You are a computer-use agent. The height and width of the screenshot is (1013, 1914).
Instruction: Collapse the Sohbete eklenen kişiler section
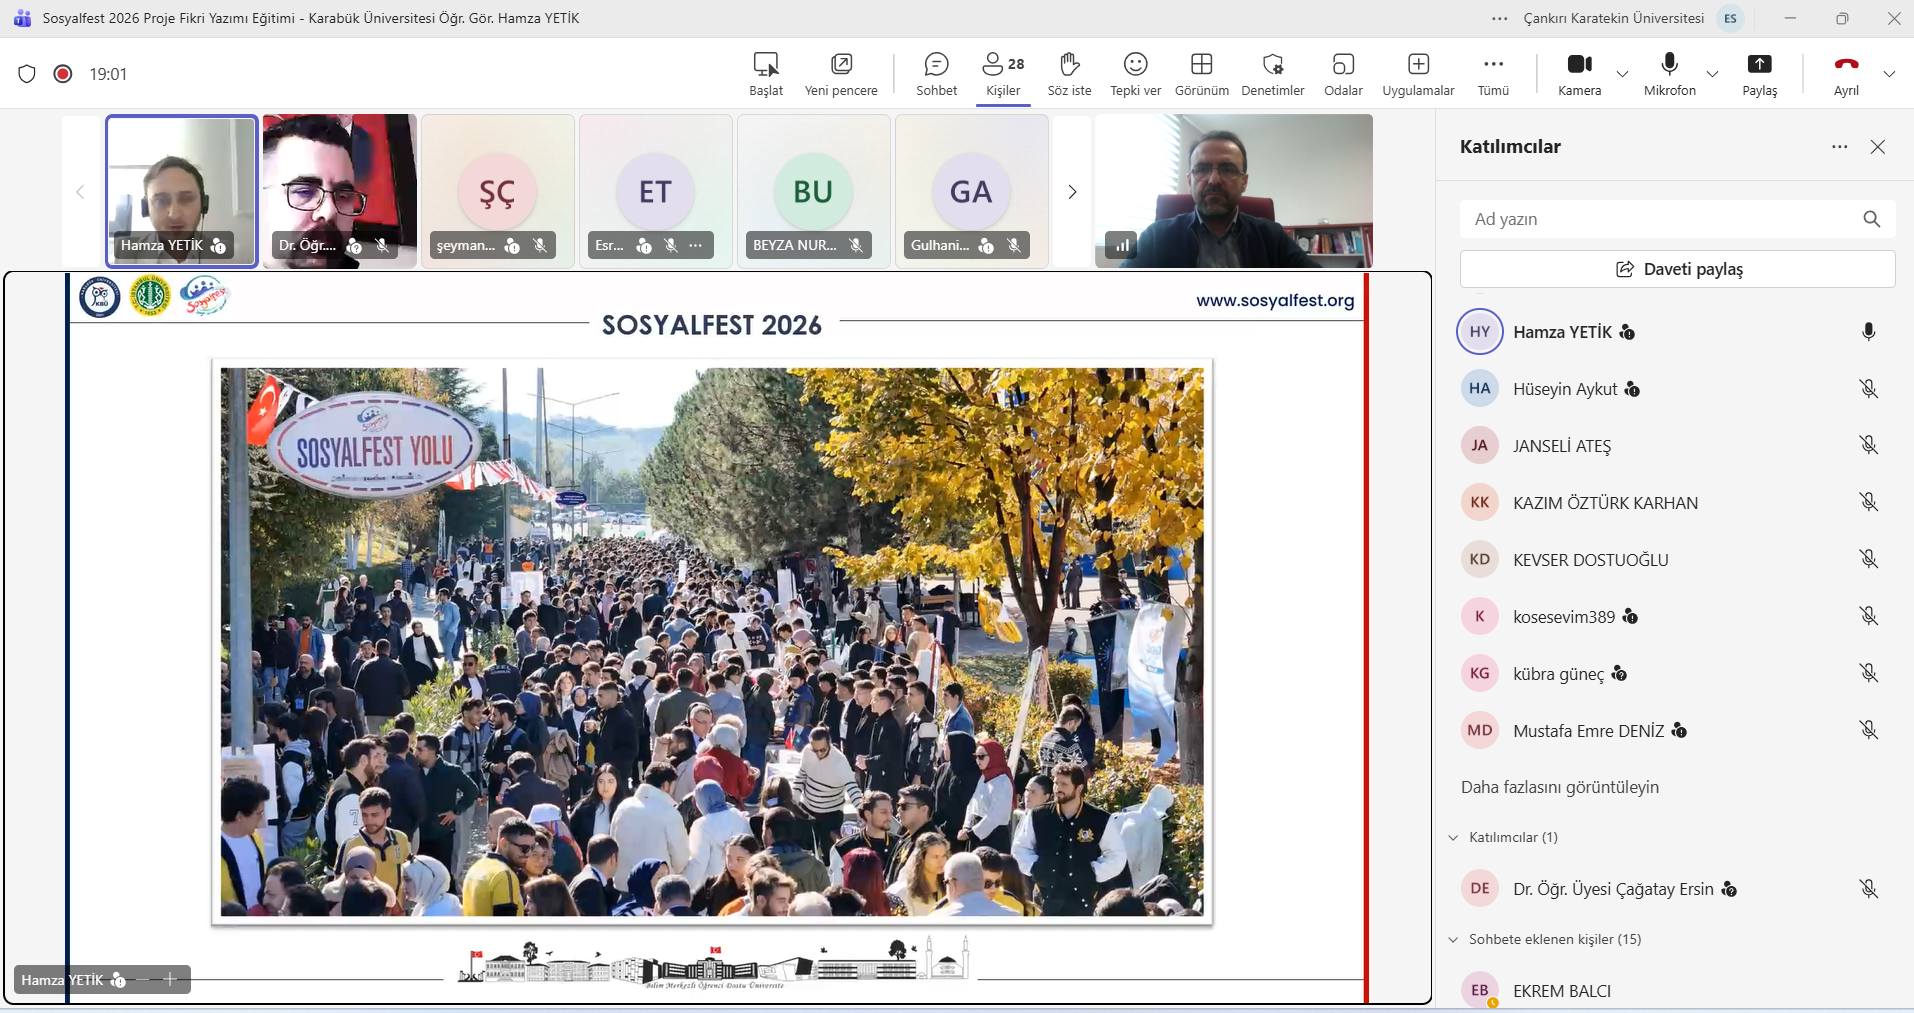[x=1453, y=940]
